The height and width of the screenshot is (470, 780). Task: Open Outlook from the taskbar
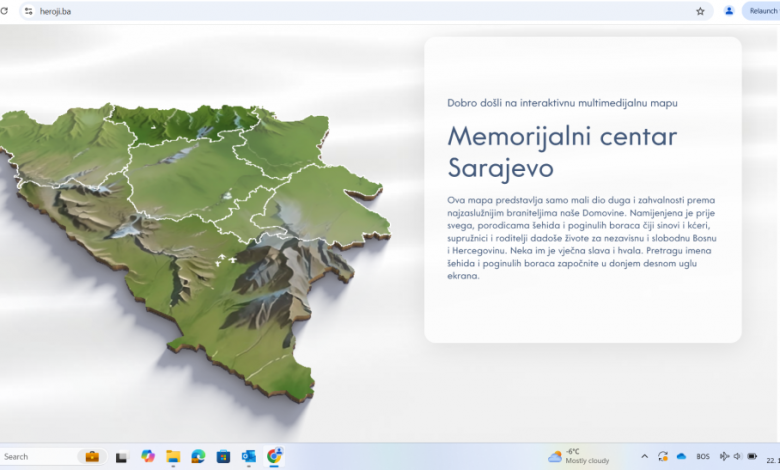coord(248,456)
